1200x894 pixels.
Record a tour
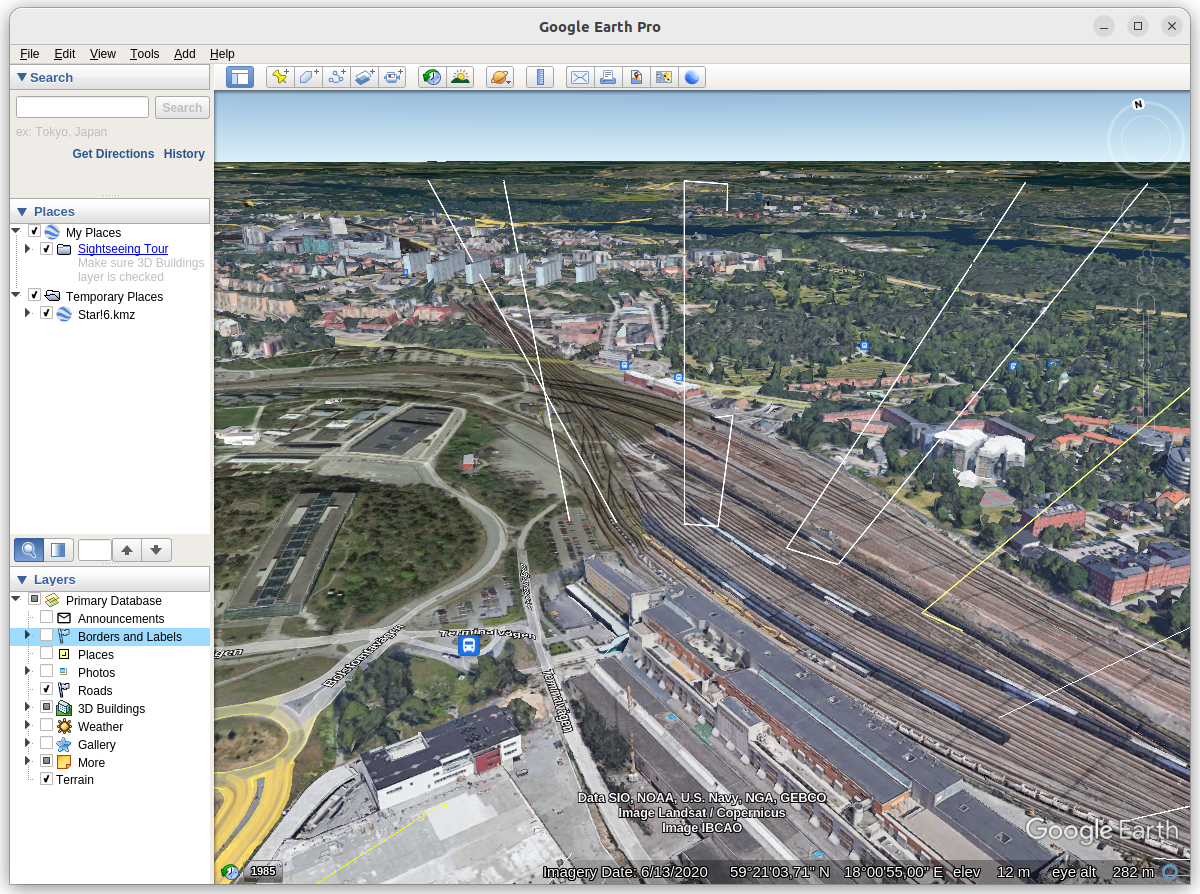click(392, 77)
